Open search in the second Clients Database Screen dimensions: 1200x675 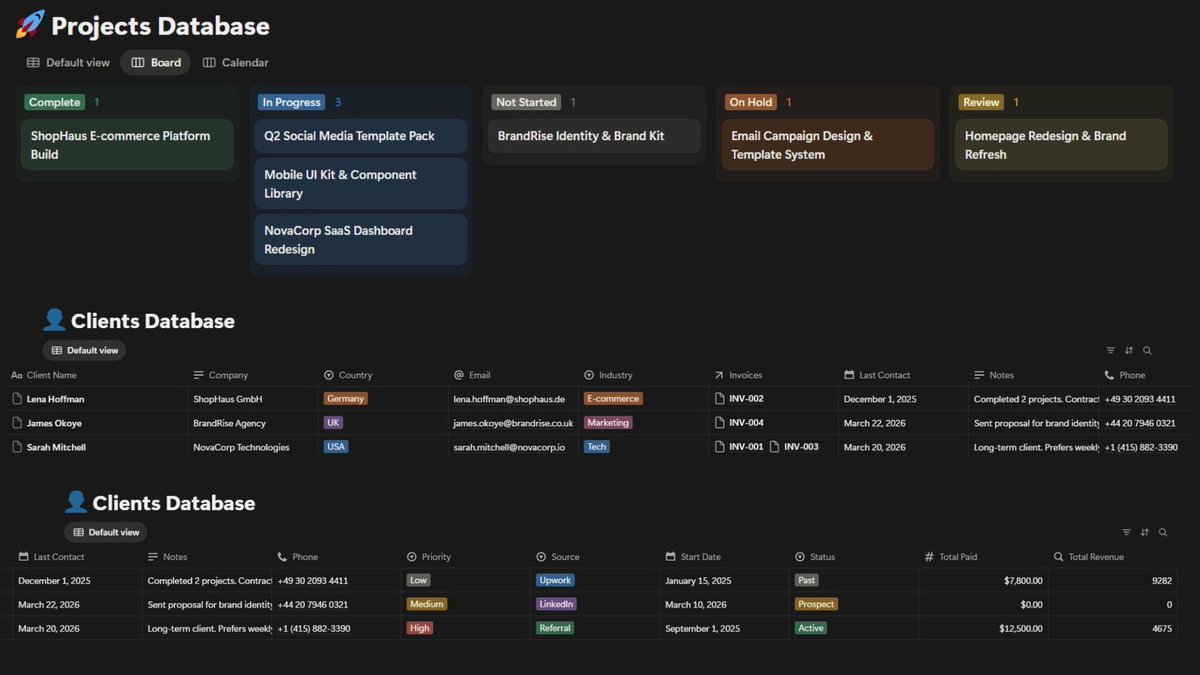click(1163, 532)
